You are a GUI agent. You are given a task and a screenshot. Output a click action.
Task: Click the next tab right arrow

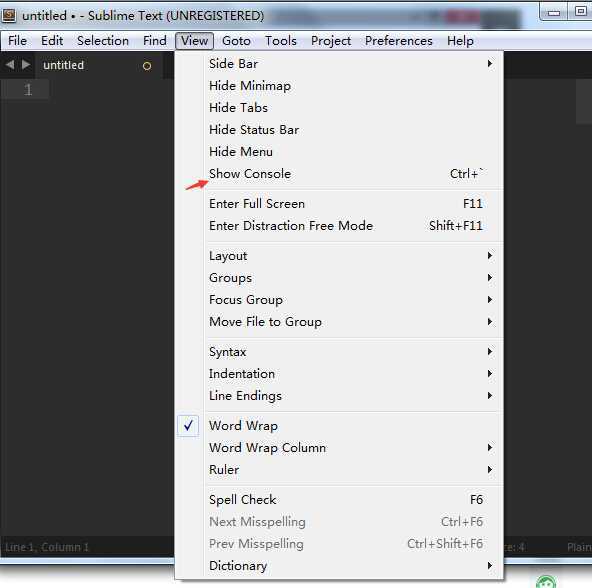26,65
